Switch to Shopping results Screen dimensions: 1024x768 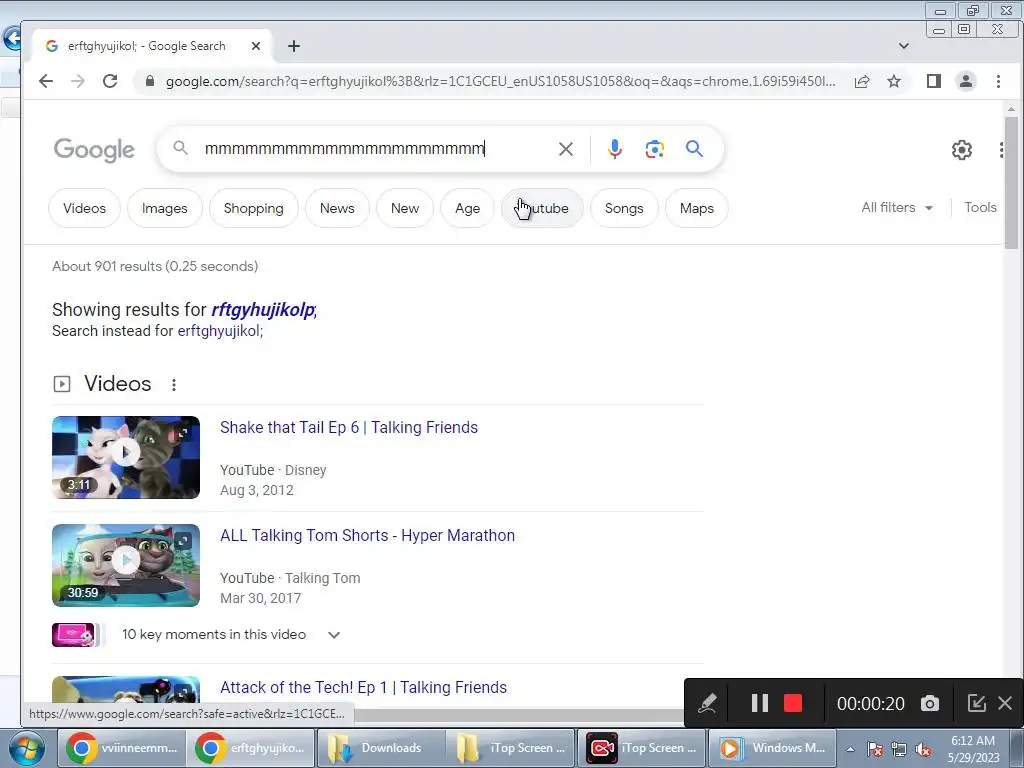tap(253, 208)
